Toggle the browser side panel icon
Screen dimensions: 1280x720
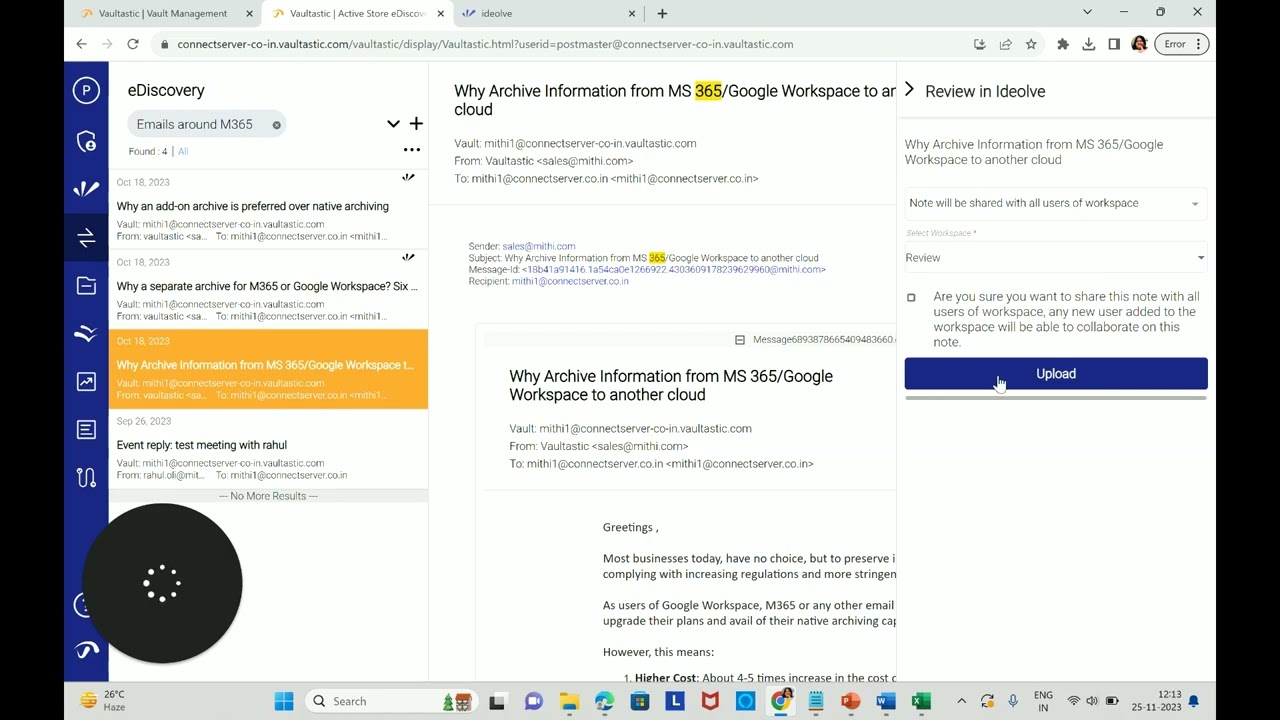click(x=1114, y=44)
